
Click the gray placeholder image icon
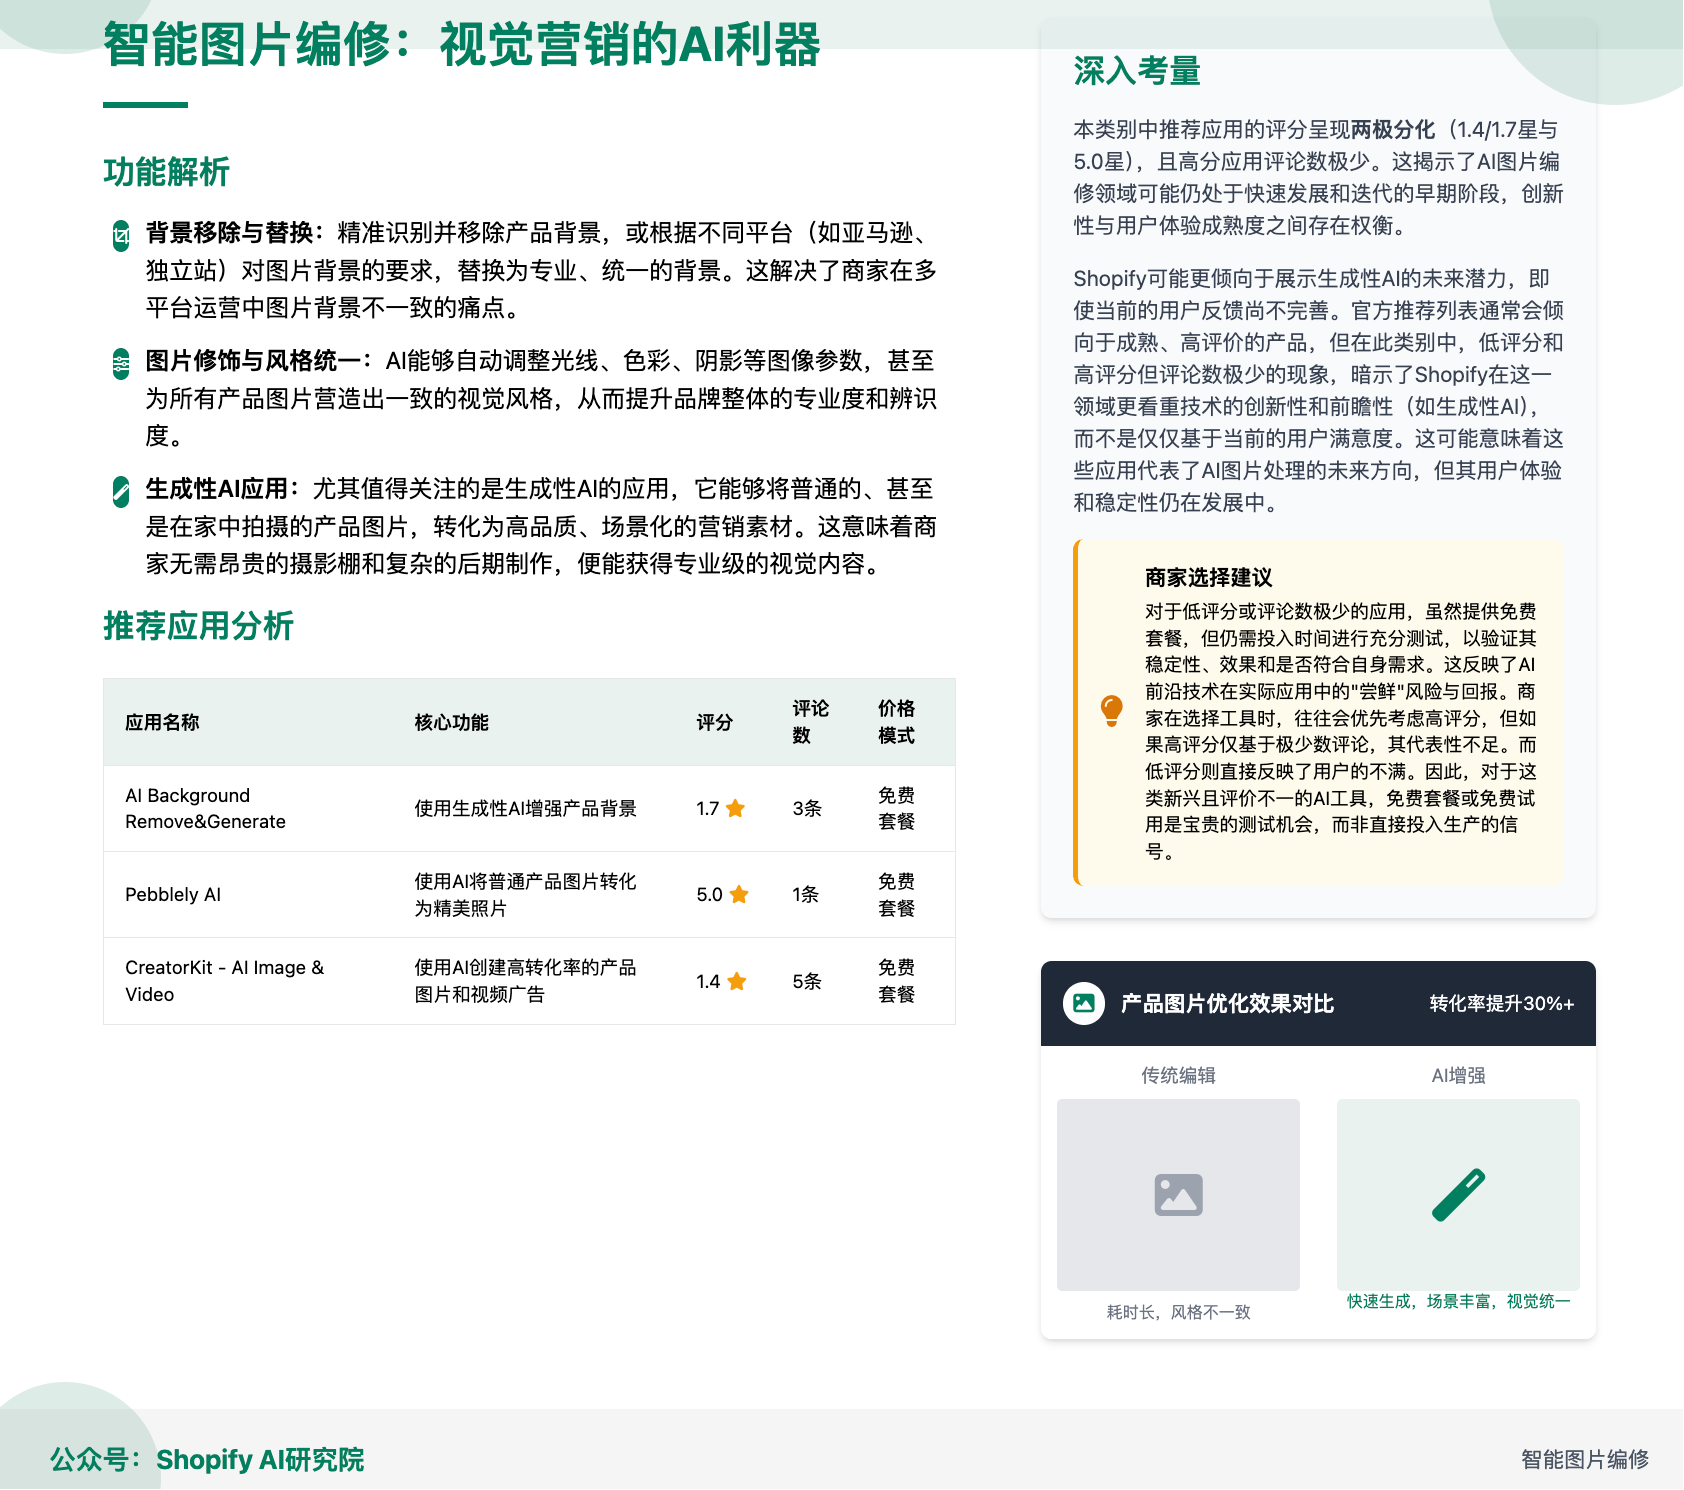coord(1178,1195)
